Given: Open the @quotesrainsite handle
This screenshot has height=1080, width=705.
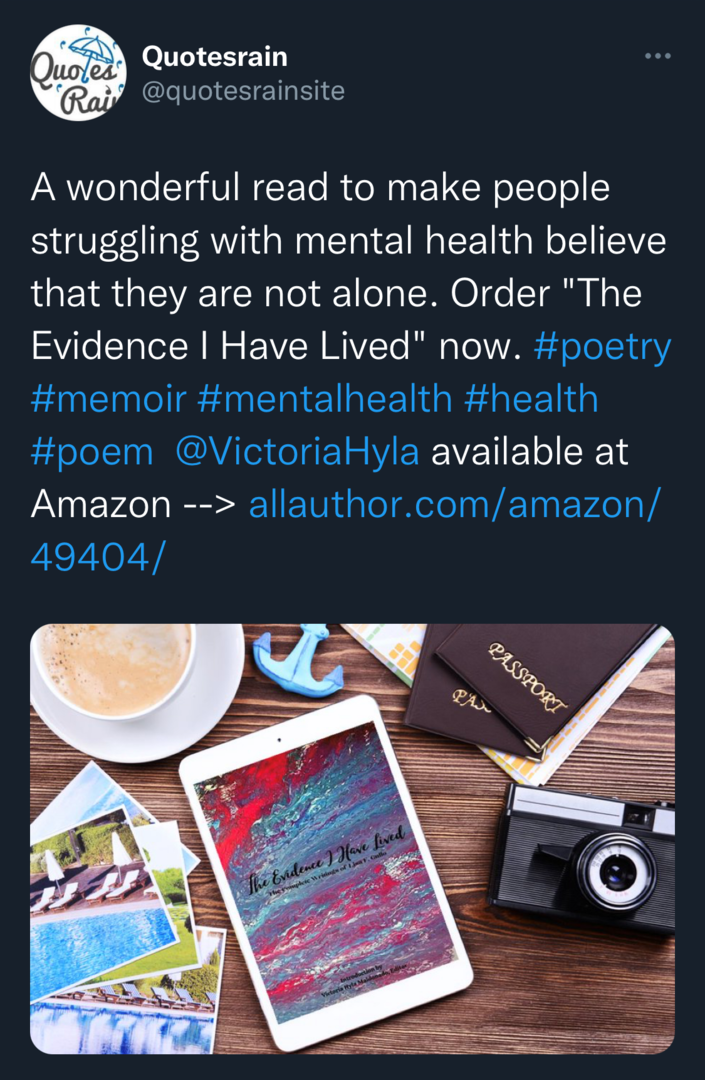Looking at the screenshot, I should [x=243, y=91].
